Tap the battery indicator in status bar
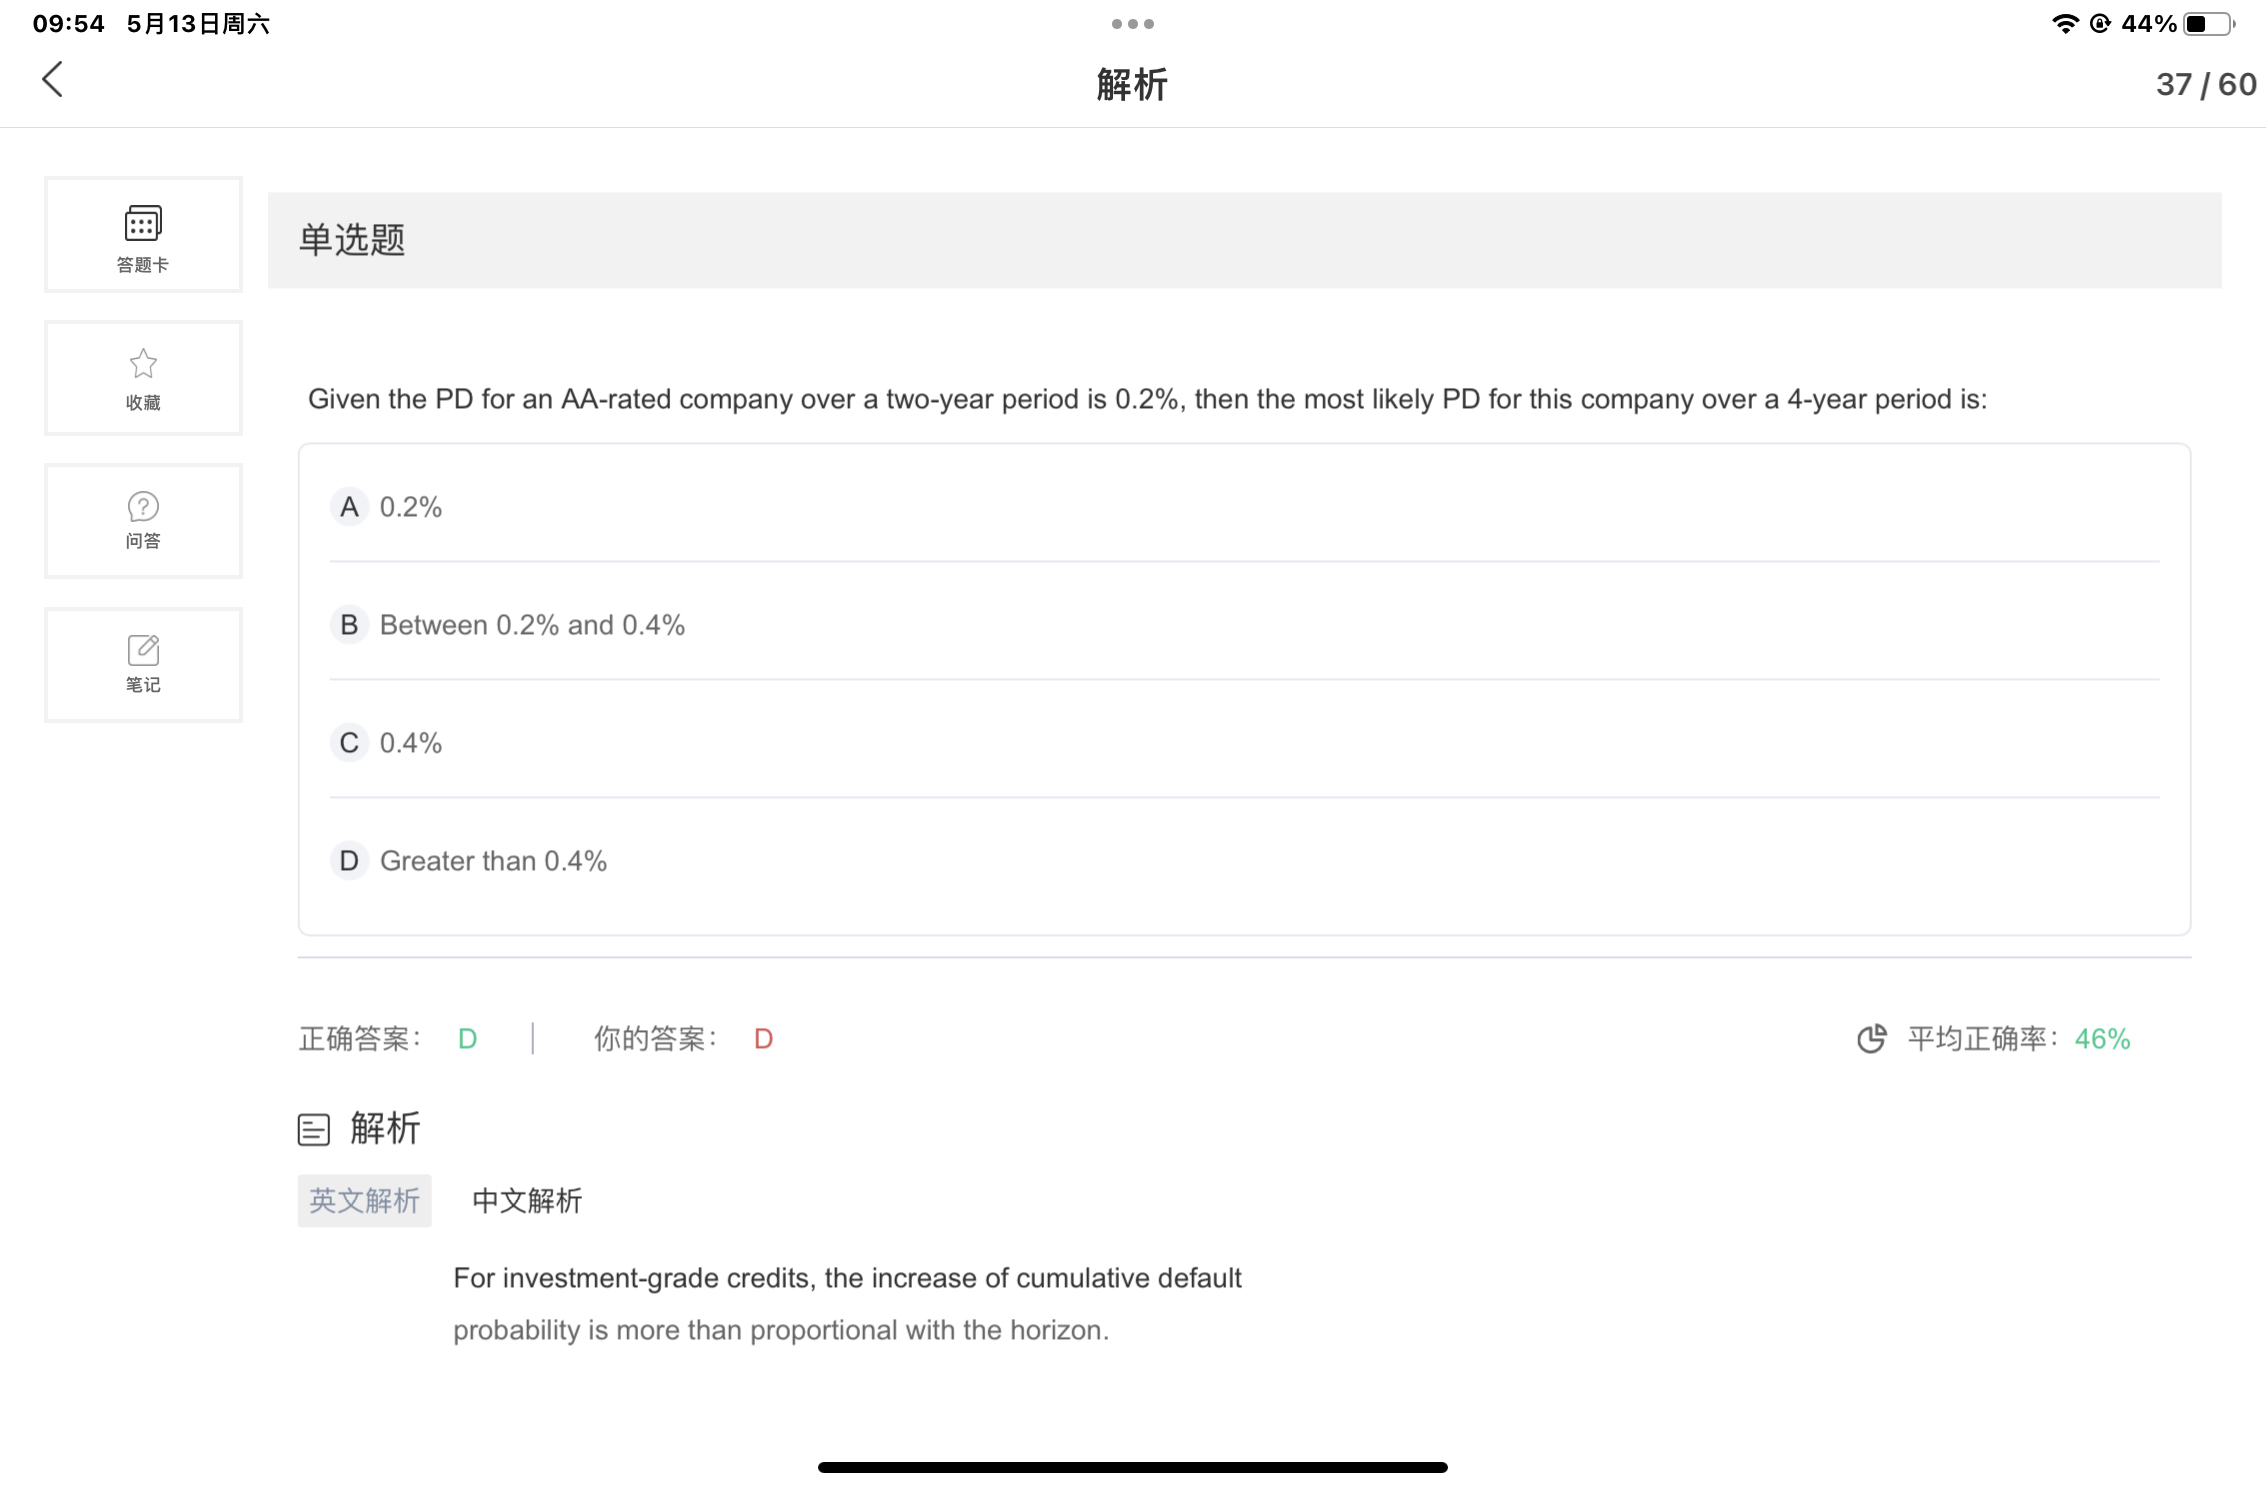The height and width of the screenshot is (1488, 2266). [2208, 24]
